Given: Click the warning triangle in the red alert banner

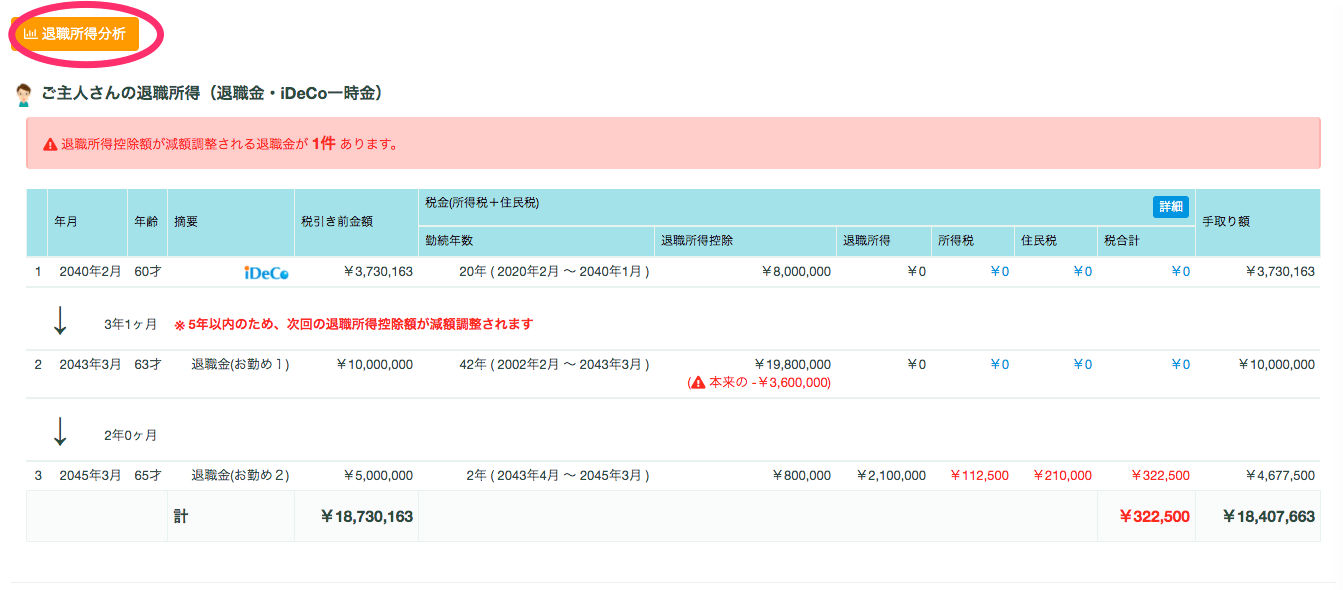Looking at the screenshot, I should (50, 144).
